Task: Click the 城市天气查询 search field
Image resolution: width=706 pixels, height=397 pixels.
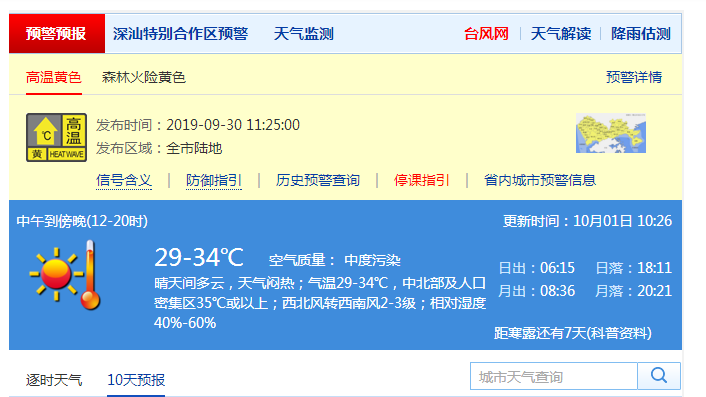Action: pyautogui.click(x=554, y=376)
